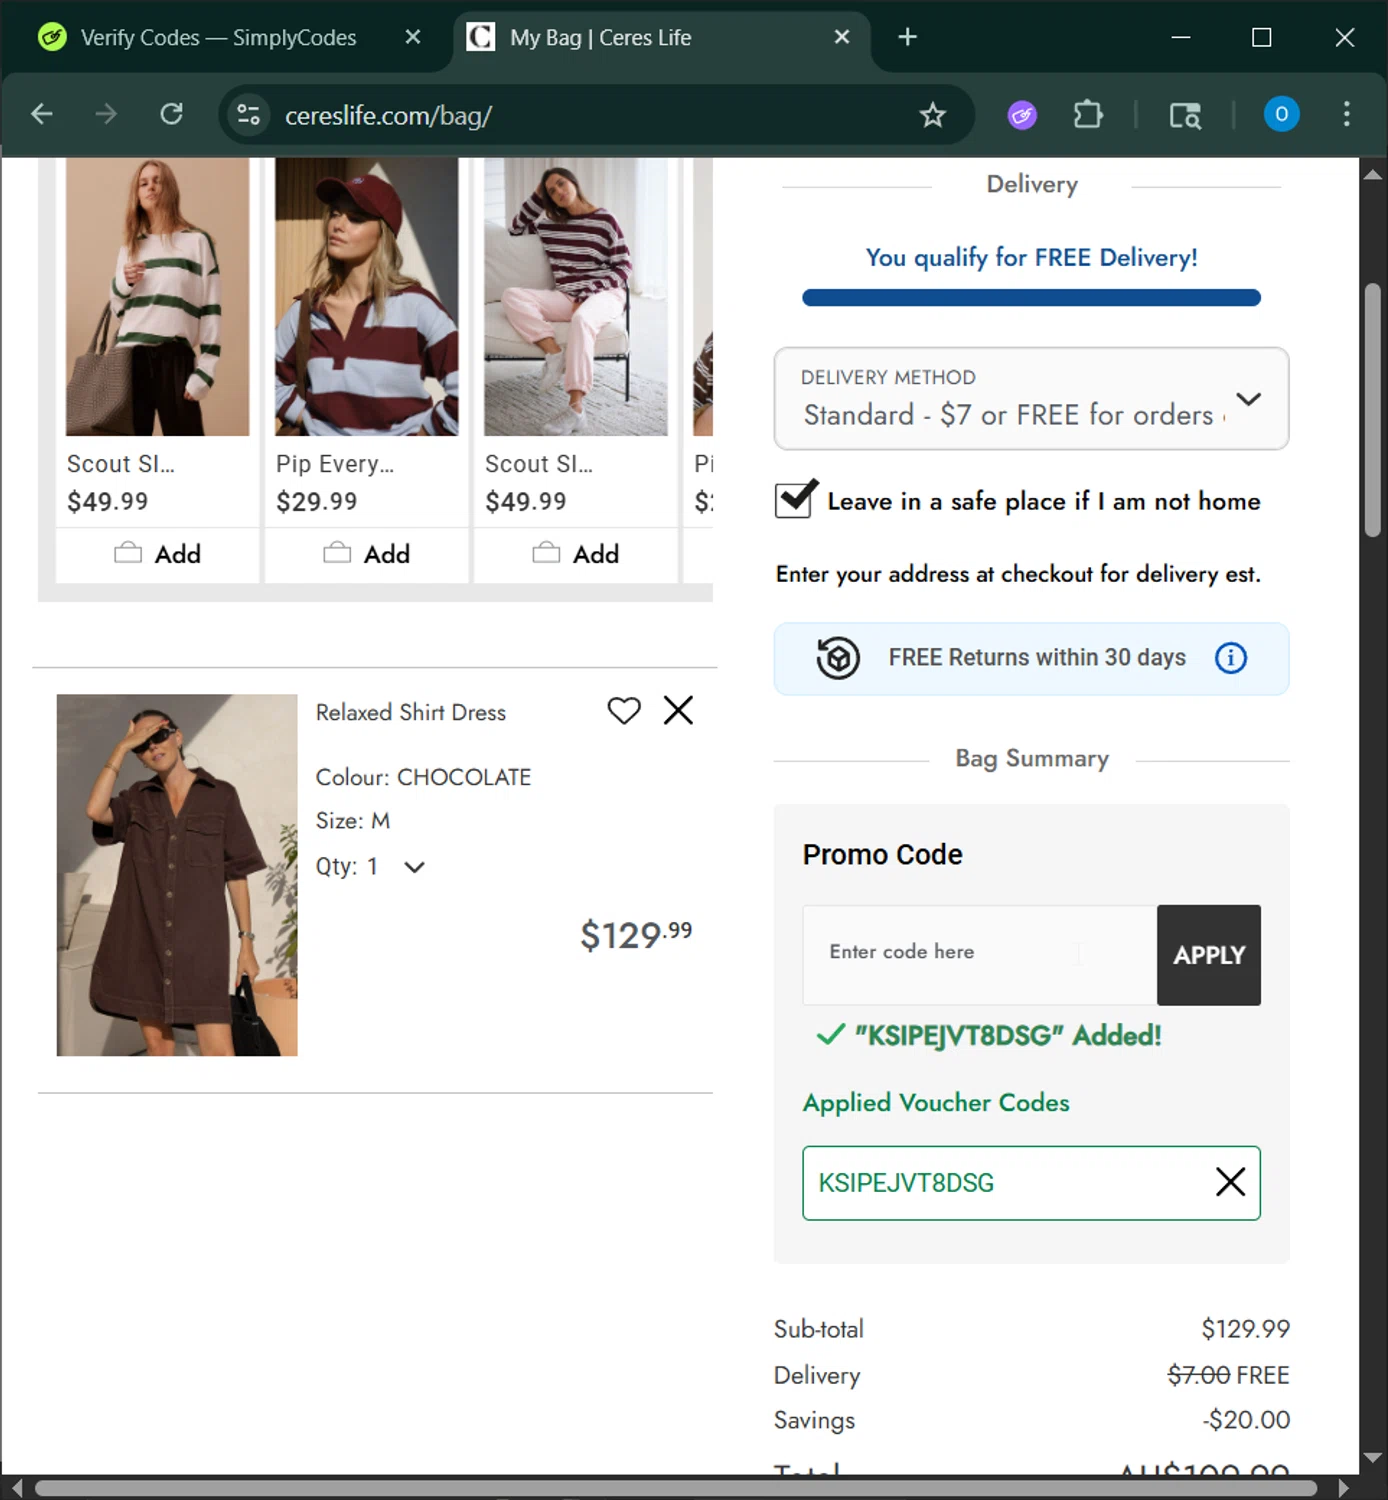Open a new browser tab

pyautogui.click(x=907, y=37)
